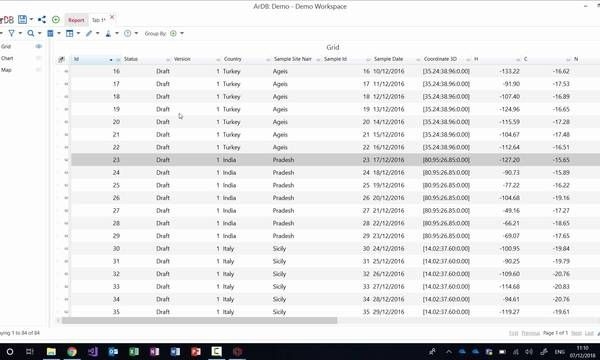
Task: Toggle the Chart visibility eye
Action: tap(39, 58)
